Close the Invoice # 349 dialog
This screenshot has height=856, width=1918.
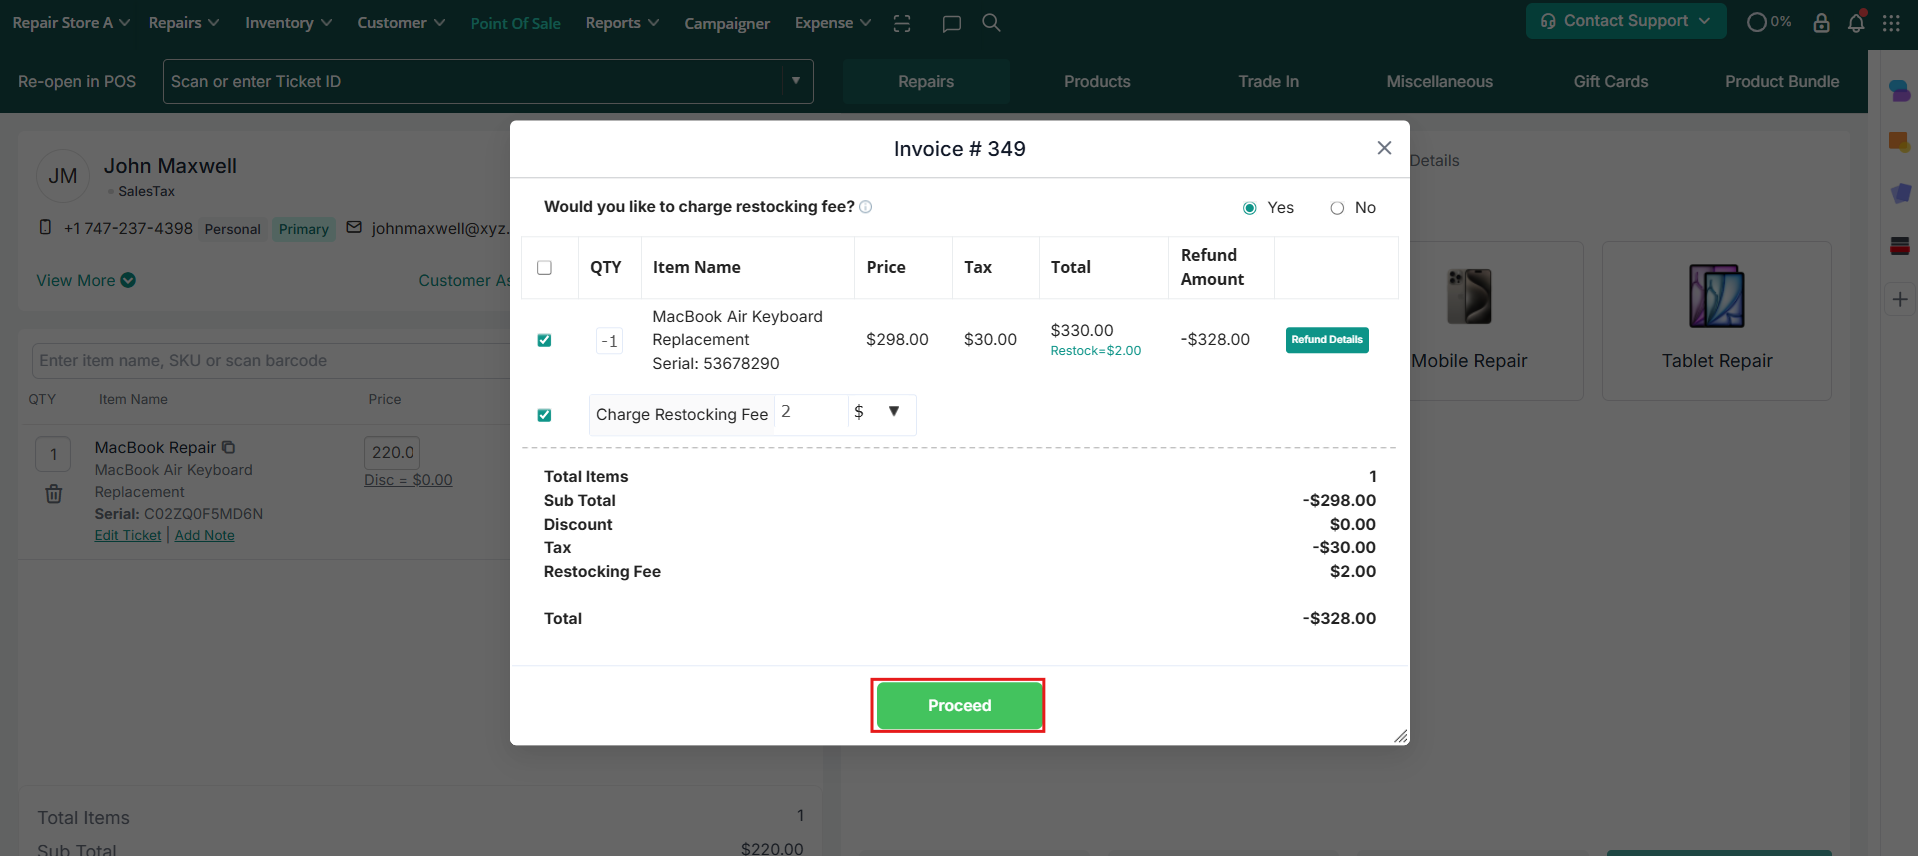tap(1384, 148)
